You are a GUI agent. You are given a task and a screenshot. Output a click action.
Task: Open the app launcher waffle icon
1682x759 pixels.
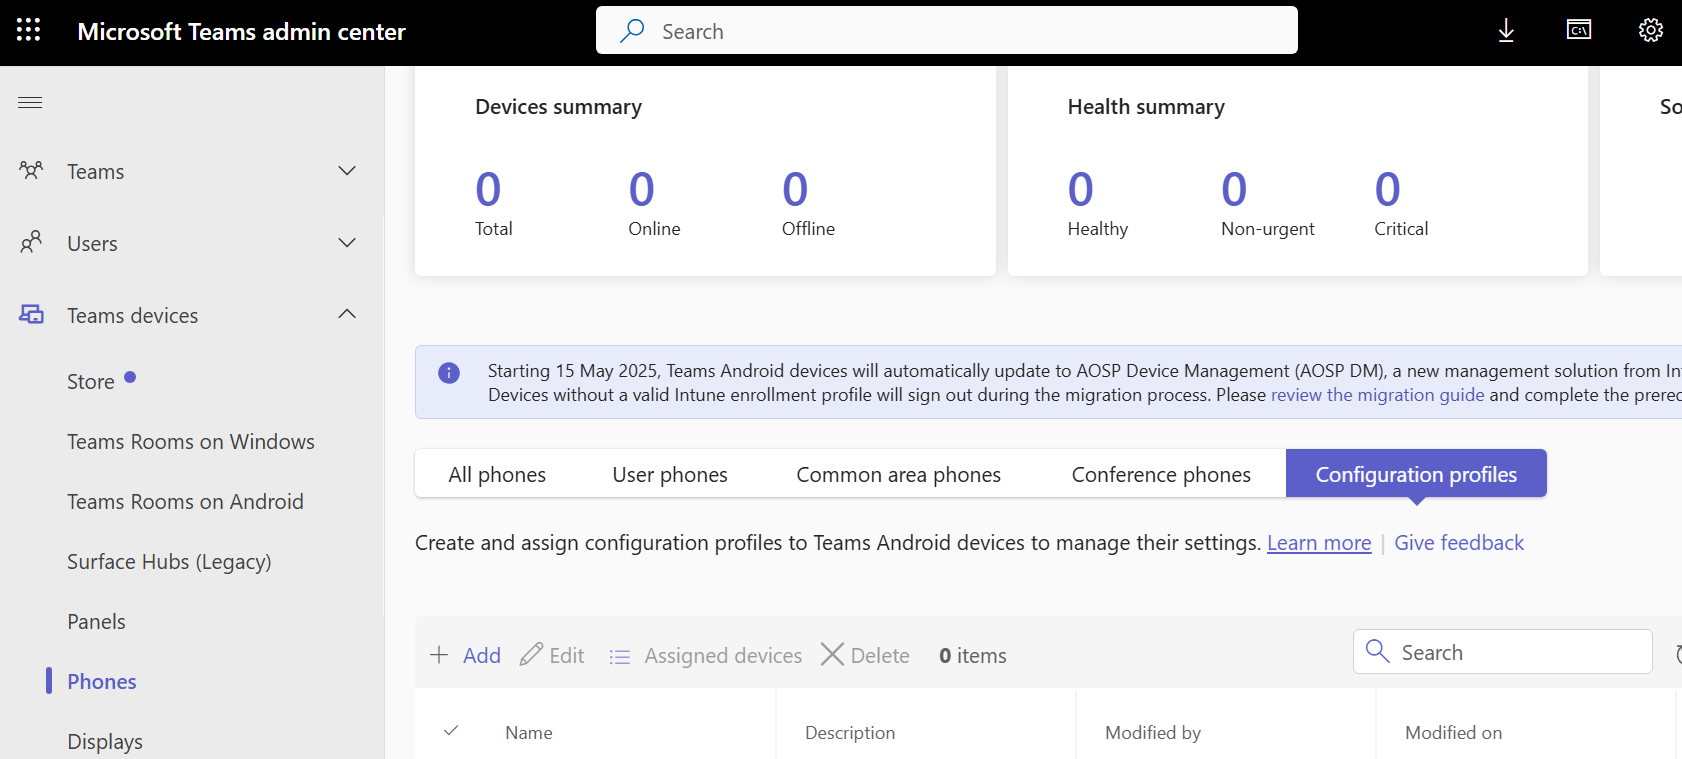[29, 30]
